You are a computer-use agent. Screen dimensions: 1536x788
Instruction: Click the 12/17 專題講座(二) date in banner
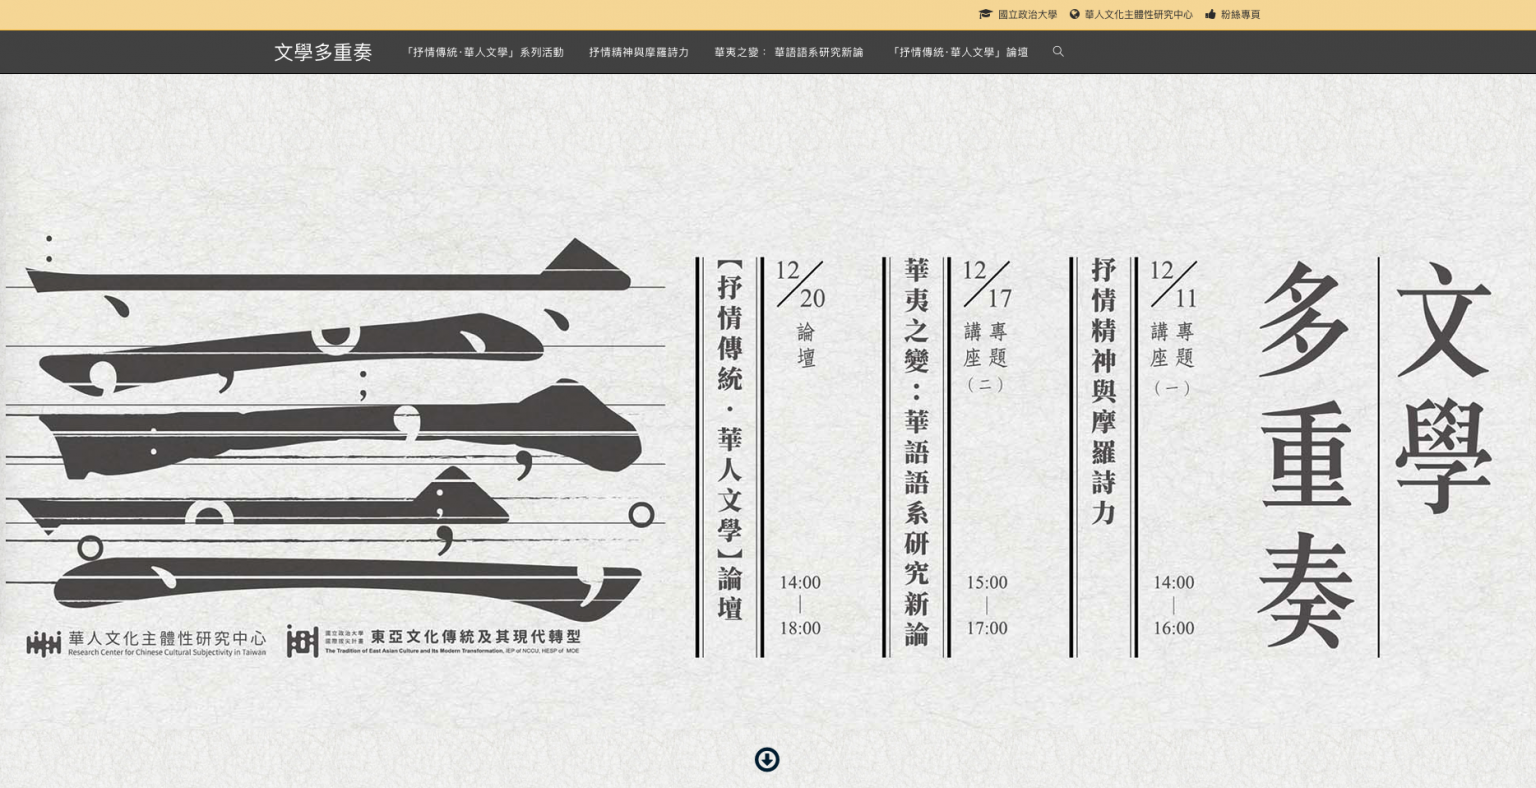(x=987, y=285)
